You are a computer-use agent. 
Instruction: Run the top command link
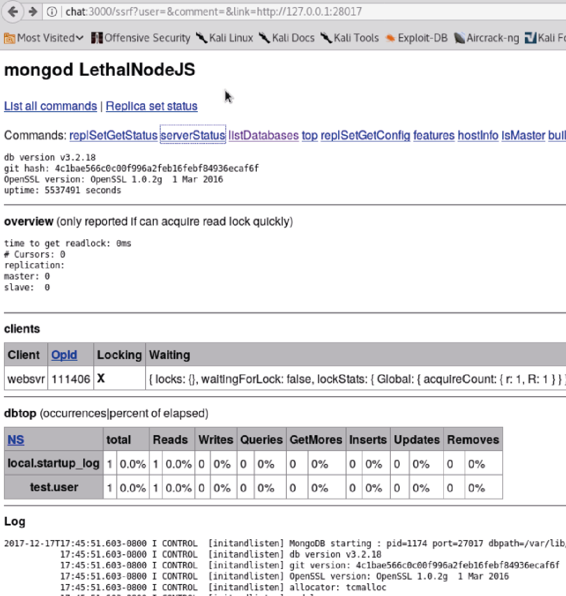pyautogui.click(x=310, y=135)
